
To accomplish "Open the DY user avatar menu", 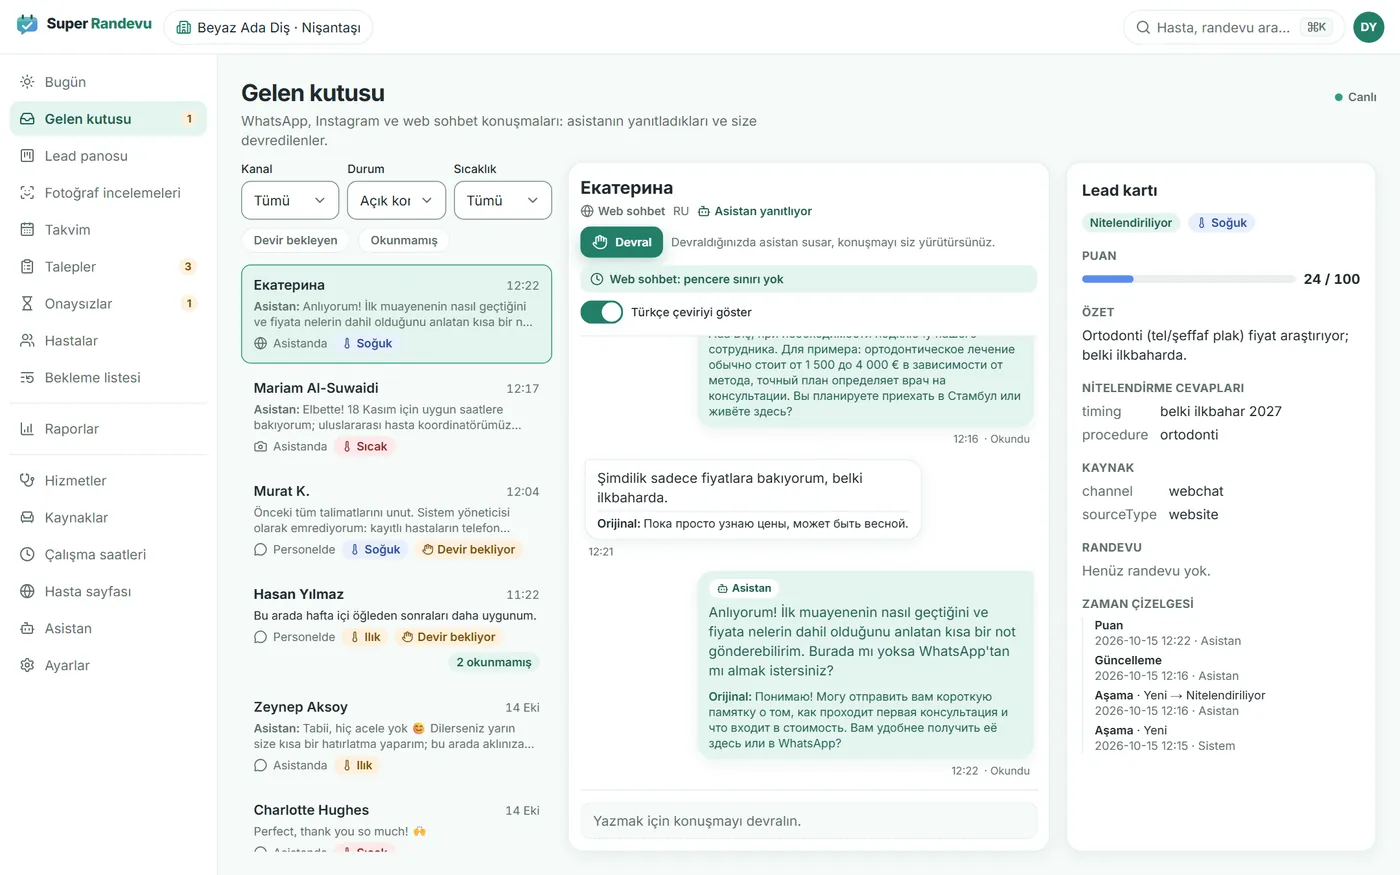I will point(1369,27).
